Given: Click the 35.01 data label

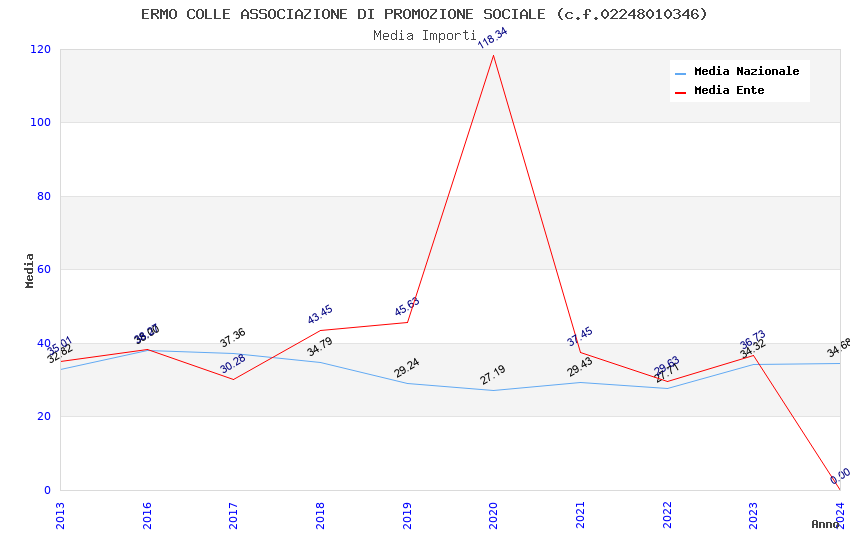Looking at the screenshot, I should click(x=60, y=345).
